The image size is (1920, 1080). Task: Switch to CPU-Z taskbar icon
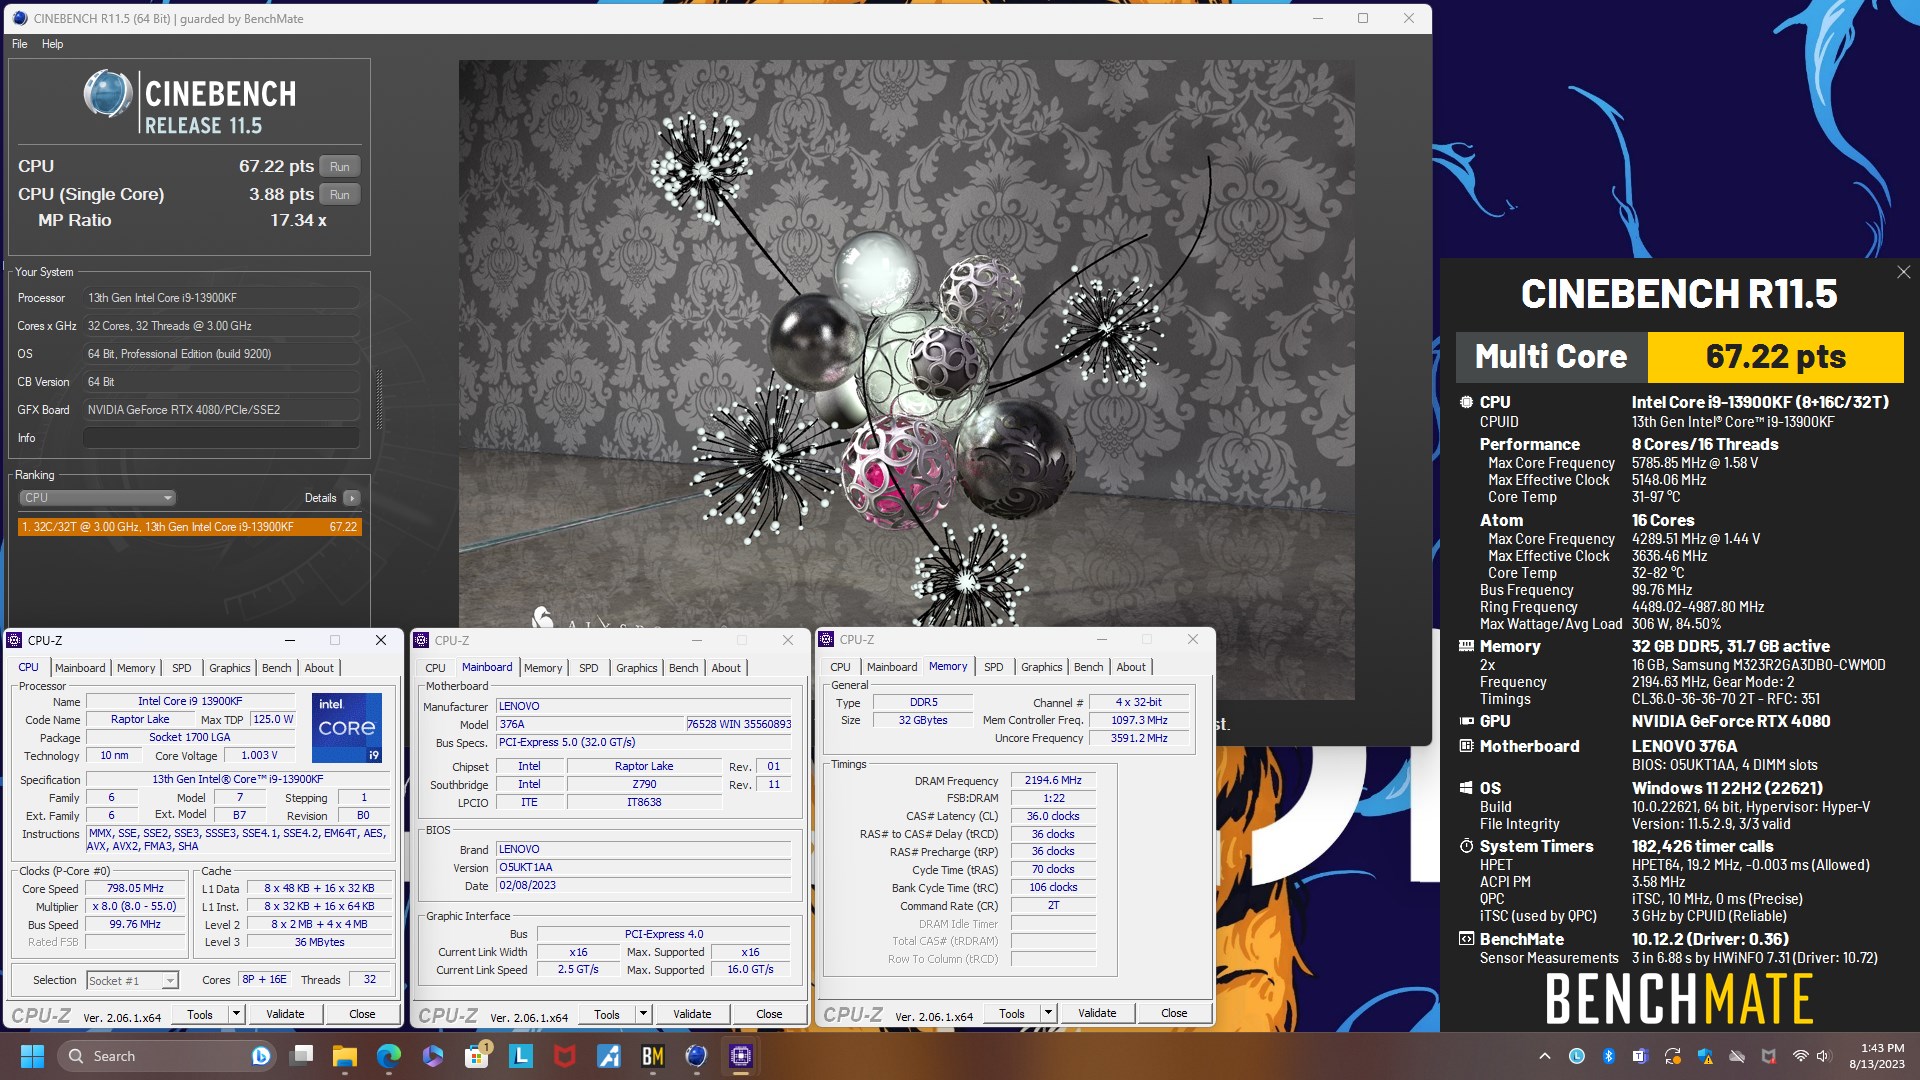pyautogui.click(x=741, y=1056)
